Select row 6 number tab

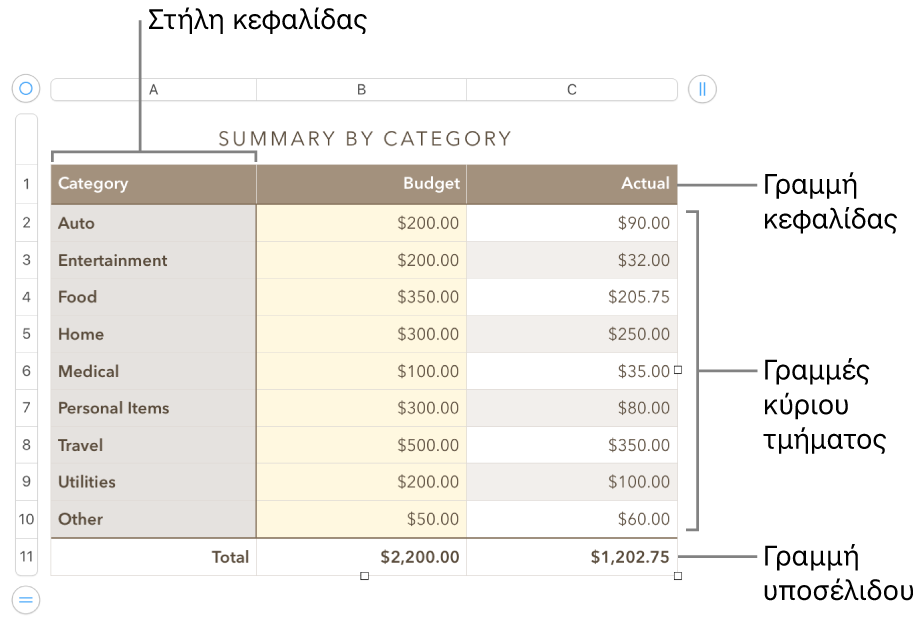click(27, 371)
